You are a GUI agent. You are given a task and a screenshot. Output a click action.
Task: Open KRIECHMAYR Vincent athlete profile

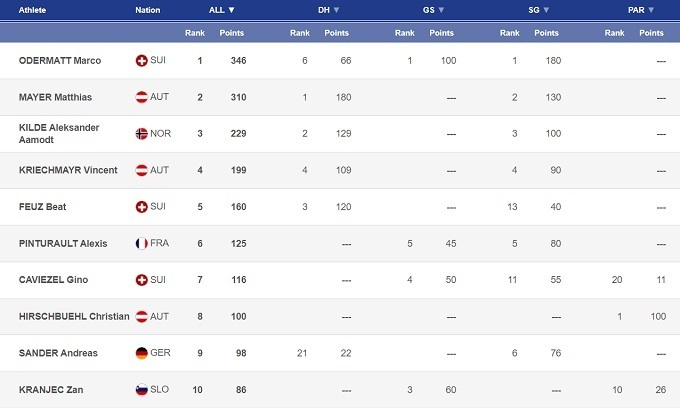point(68,170)
